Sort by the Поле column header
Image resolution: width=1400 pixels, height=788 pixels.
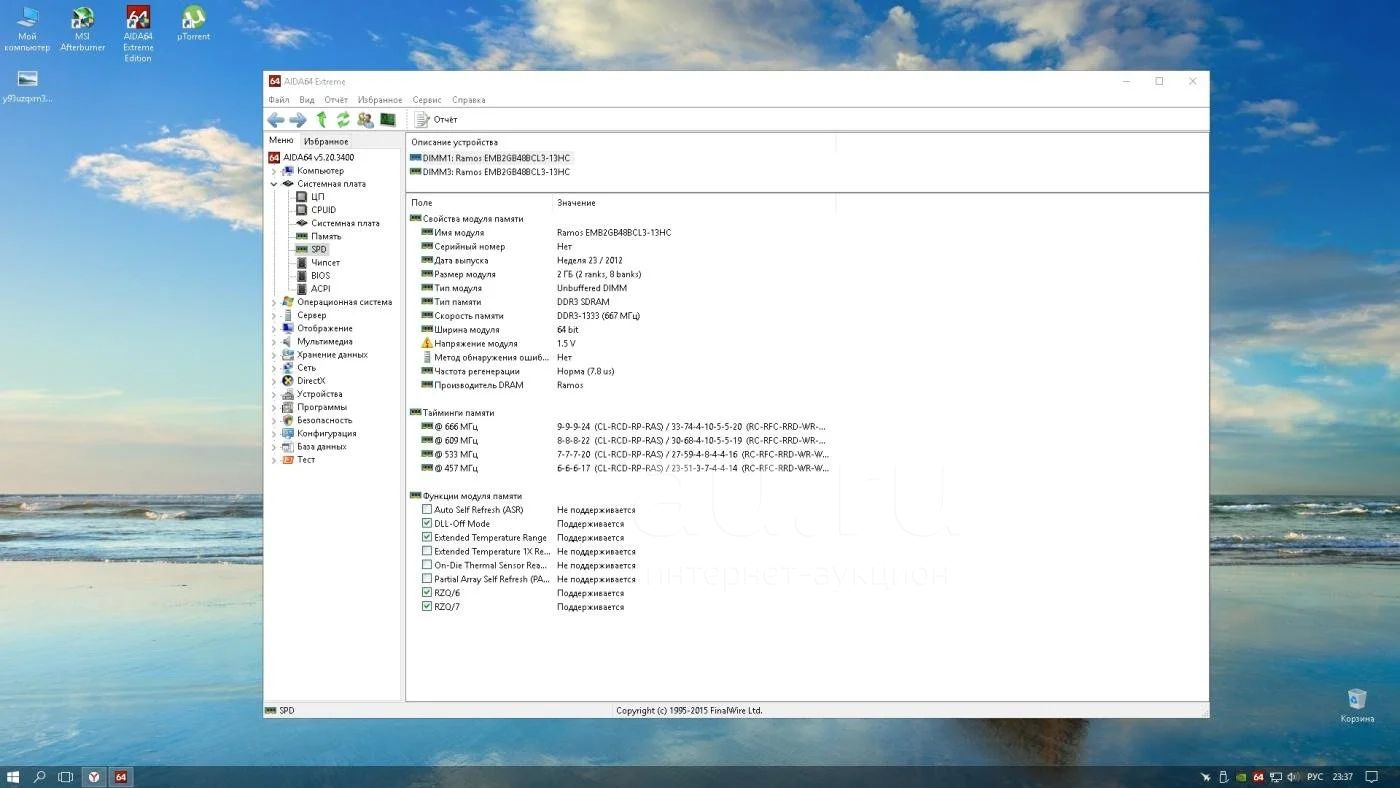coord(480,203)
